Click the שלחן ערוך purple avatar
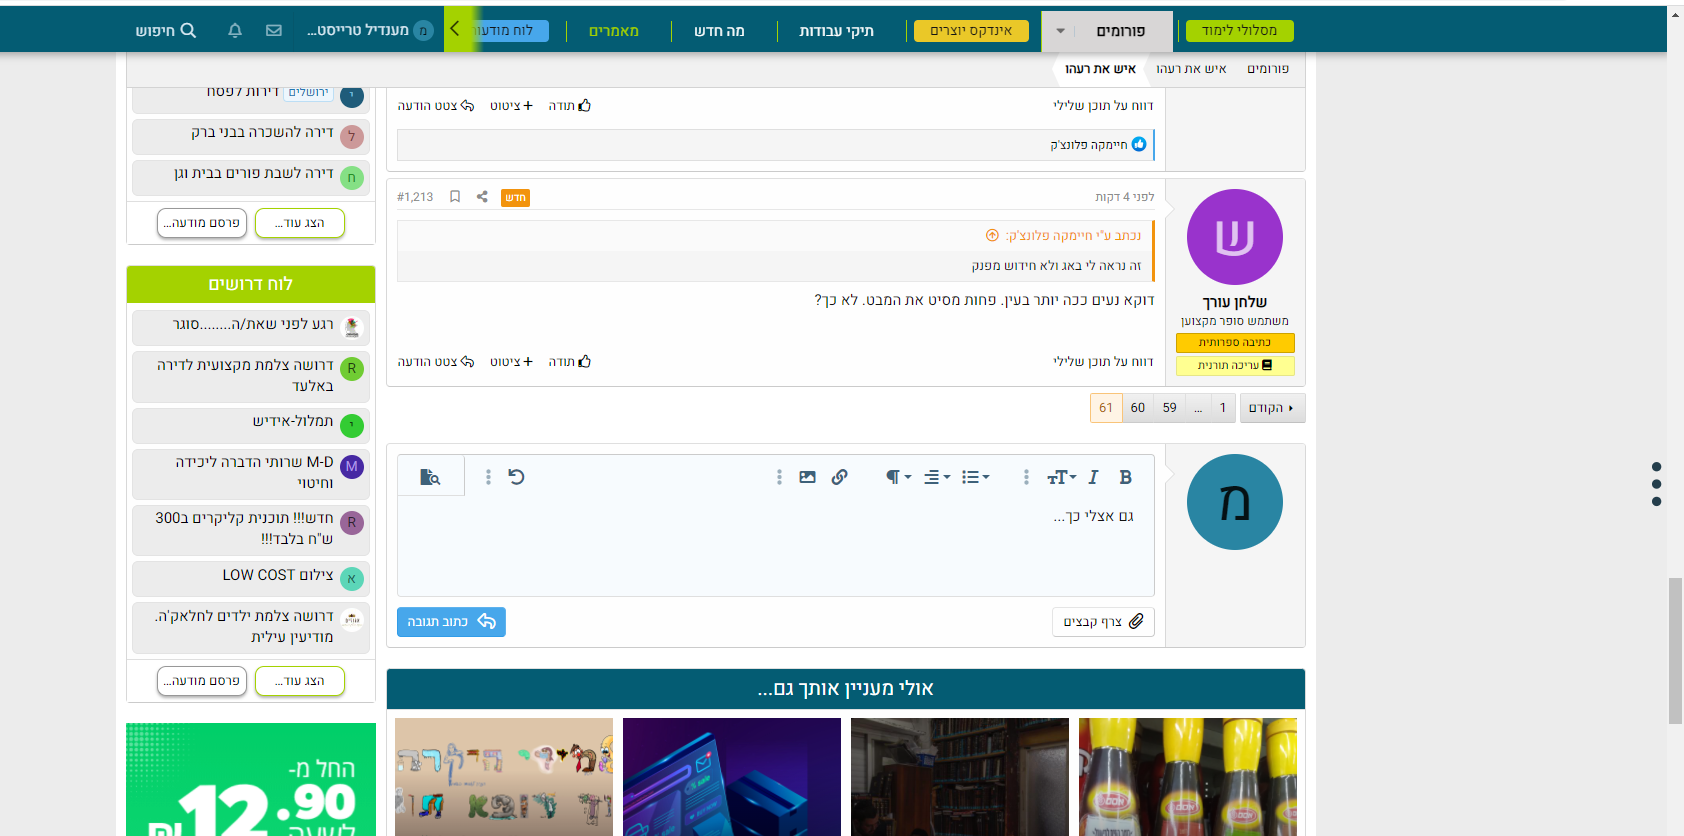This screenshot has height=836, width=1684. (x=1235, y=237)
